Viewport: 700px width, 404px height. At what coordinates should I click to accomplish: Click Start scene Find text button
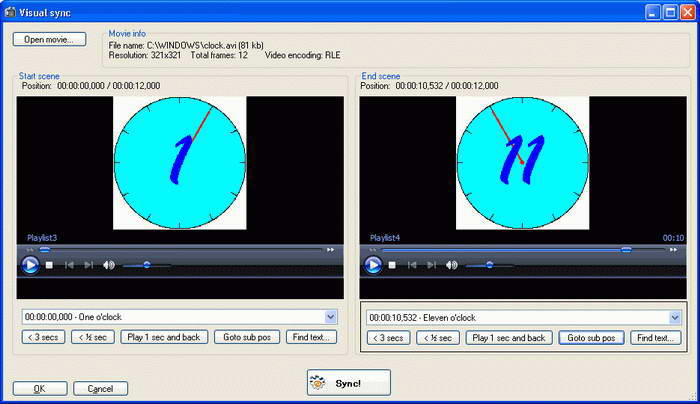coord(311,337)
